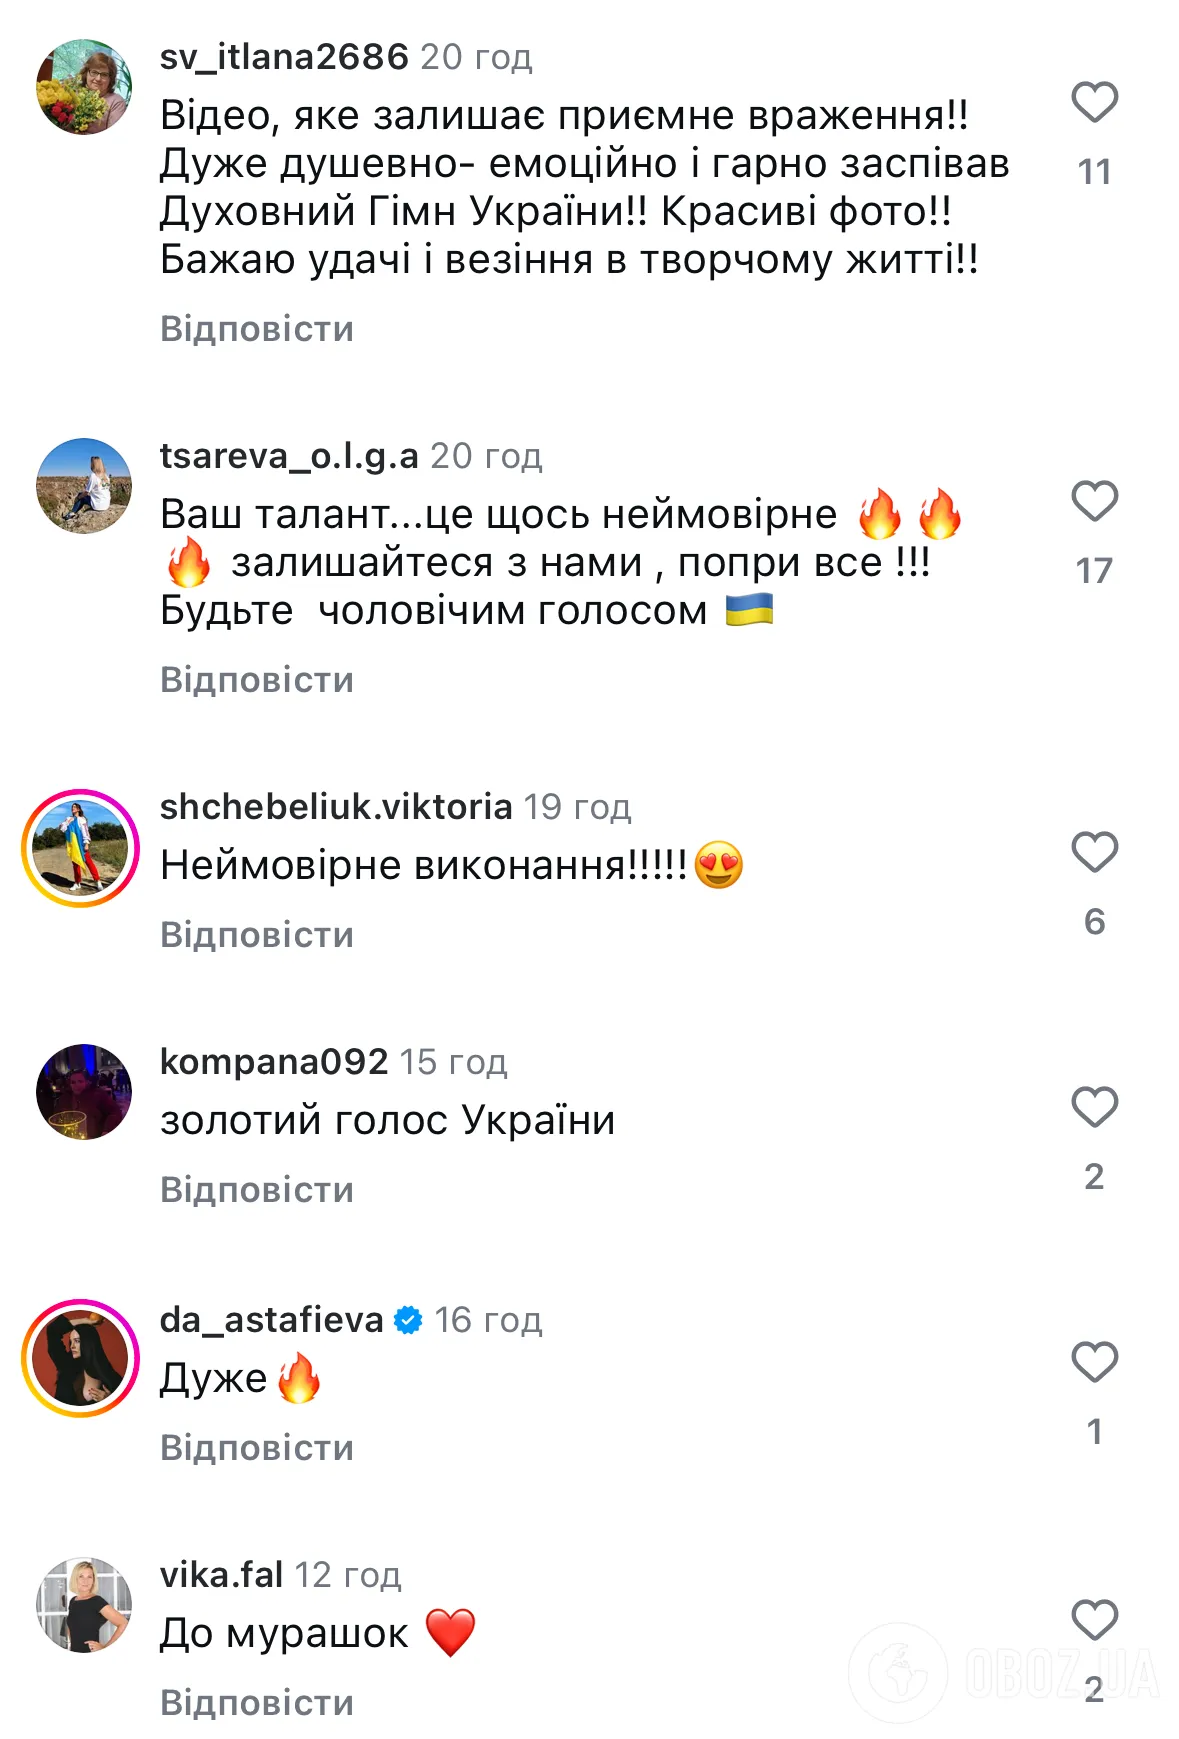Go to da_astafieva's username link
The image size is (1179, 1739).
(x=272, y=1320)
